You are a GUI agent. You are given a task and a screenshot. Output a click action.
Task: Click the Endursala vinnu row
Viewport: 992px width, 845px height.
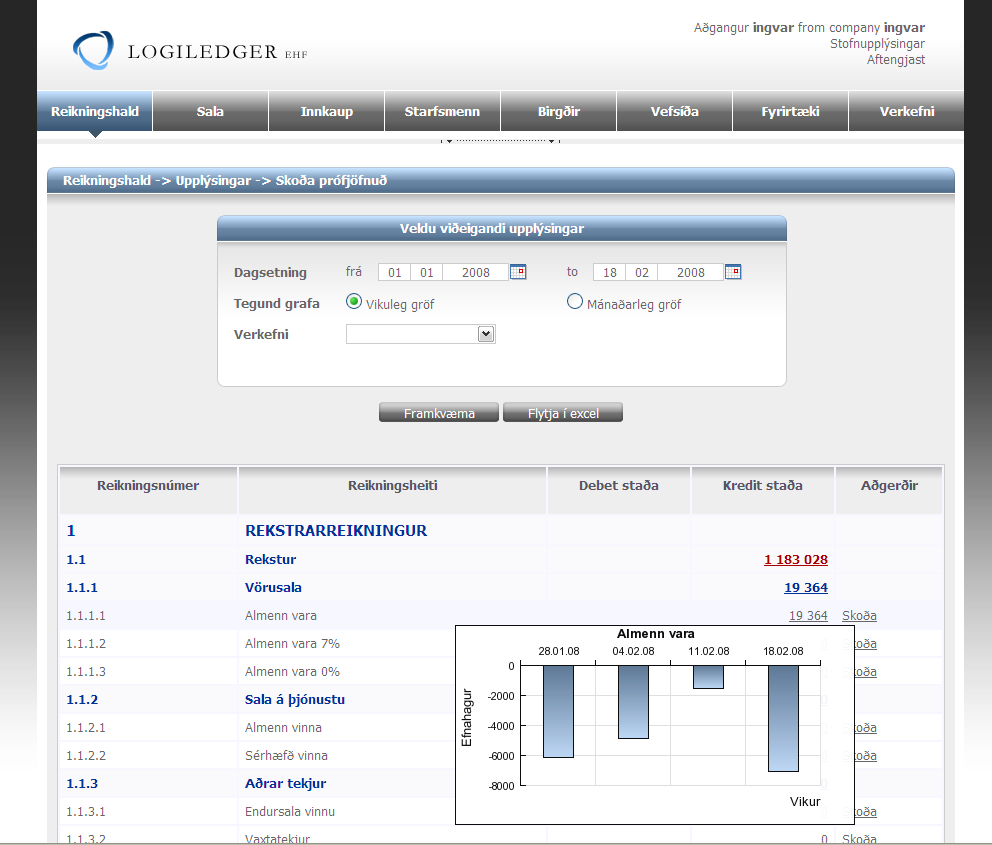(290, 811)
